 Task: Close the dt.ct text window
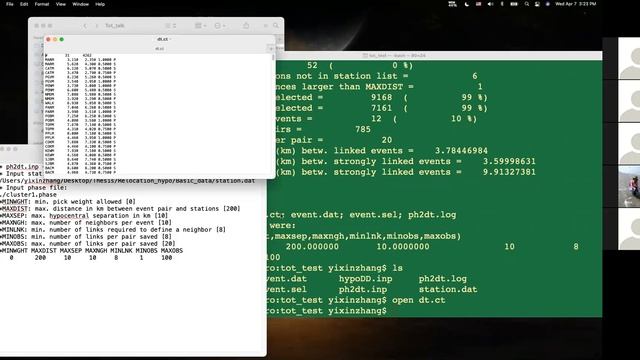pos(48,39)
